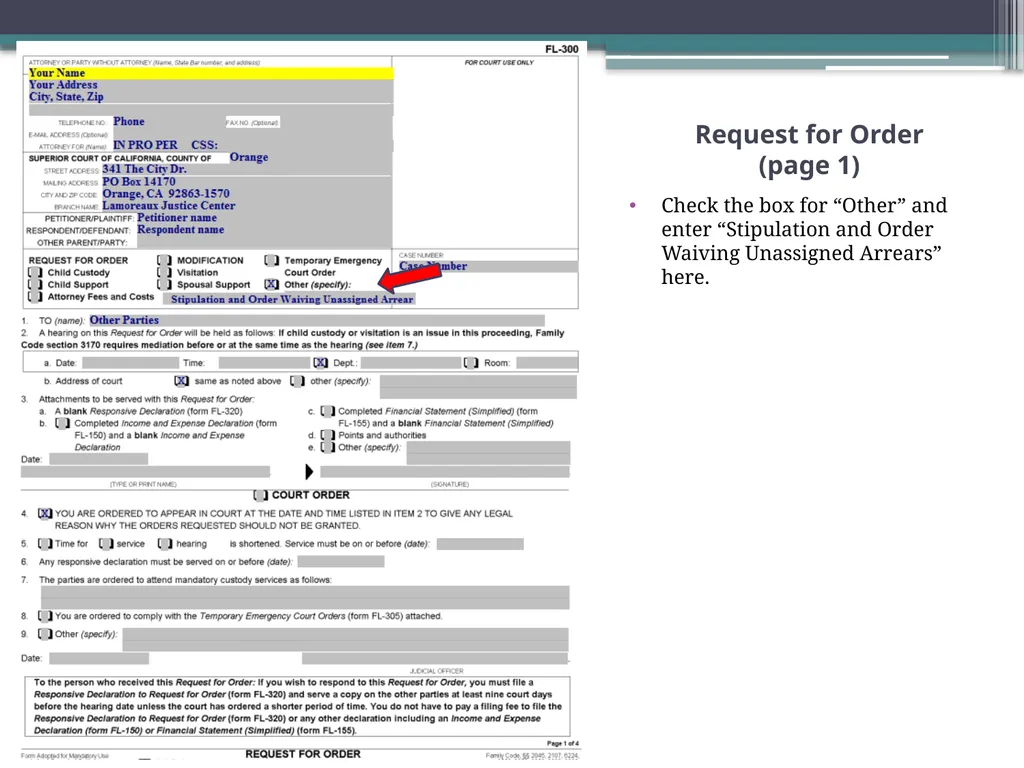Image resolution: width=1024 pixels, height=768 pixels.
Task: Check the Child Support checkbox
Action: (x=35, y=285)
